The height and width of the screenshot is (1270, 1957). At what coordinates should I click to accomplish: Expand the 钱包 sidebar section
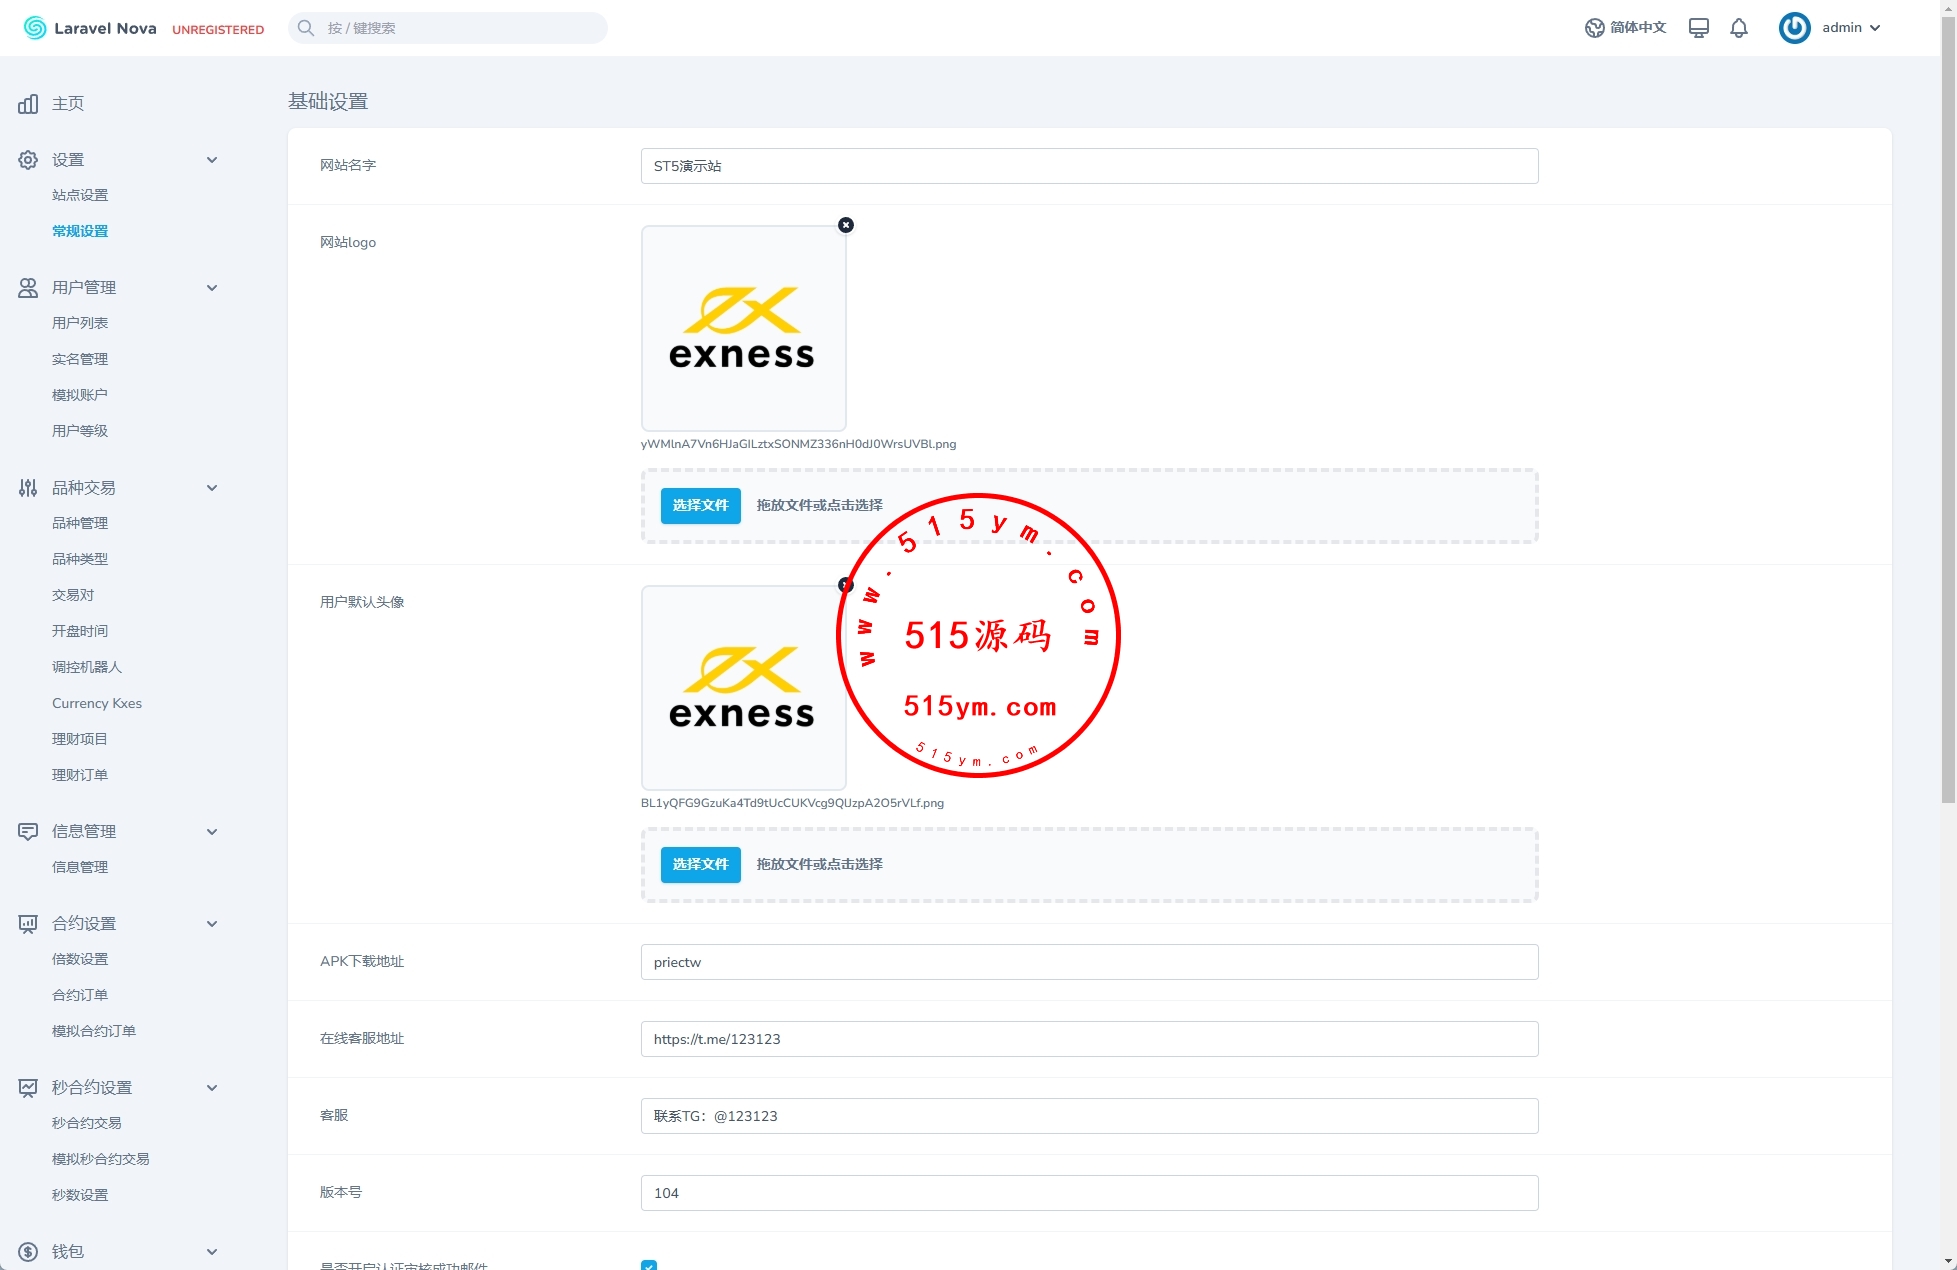(212, 1252)
